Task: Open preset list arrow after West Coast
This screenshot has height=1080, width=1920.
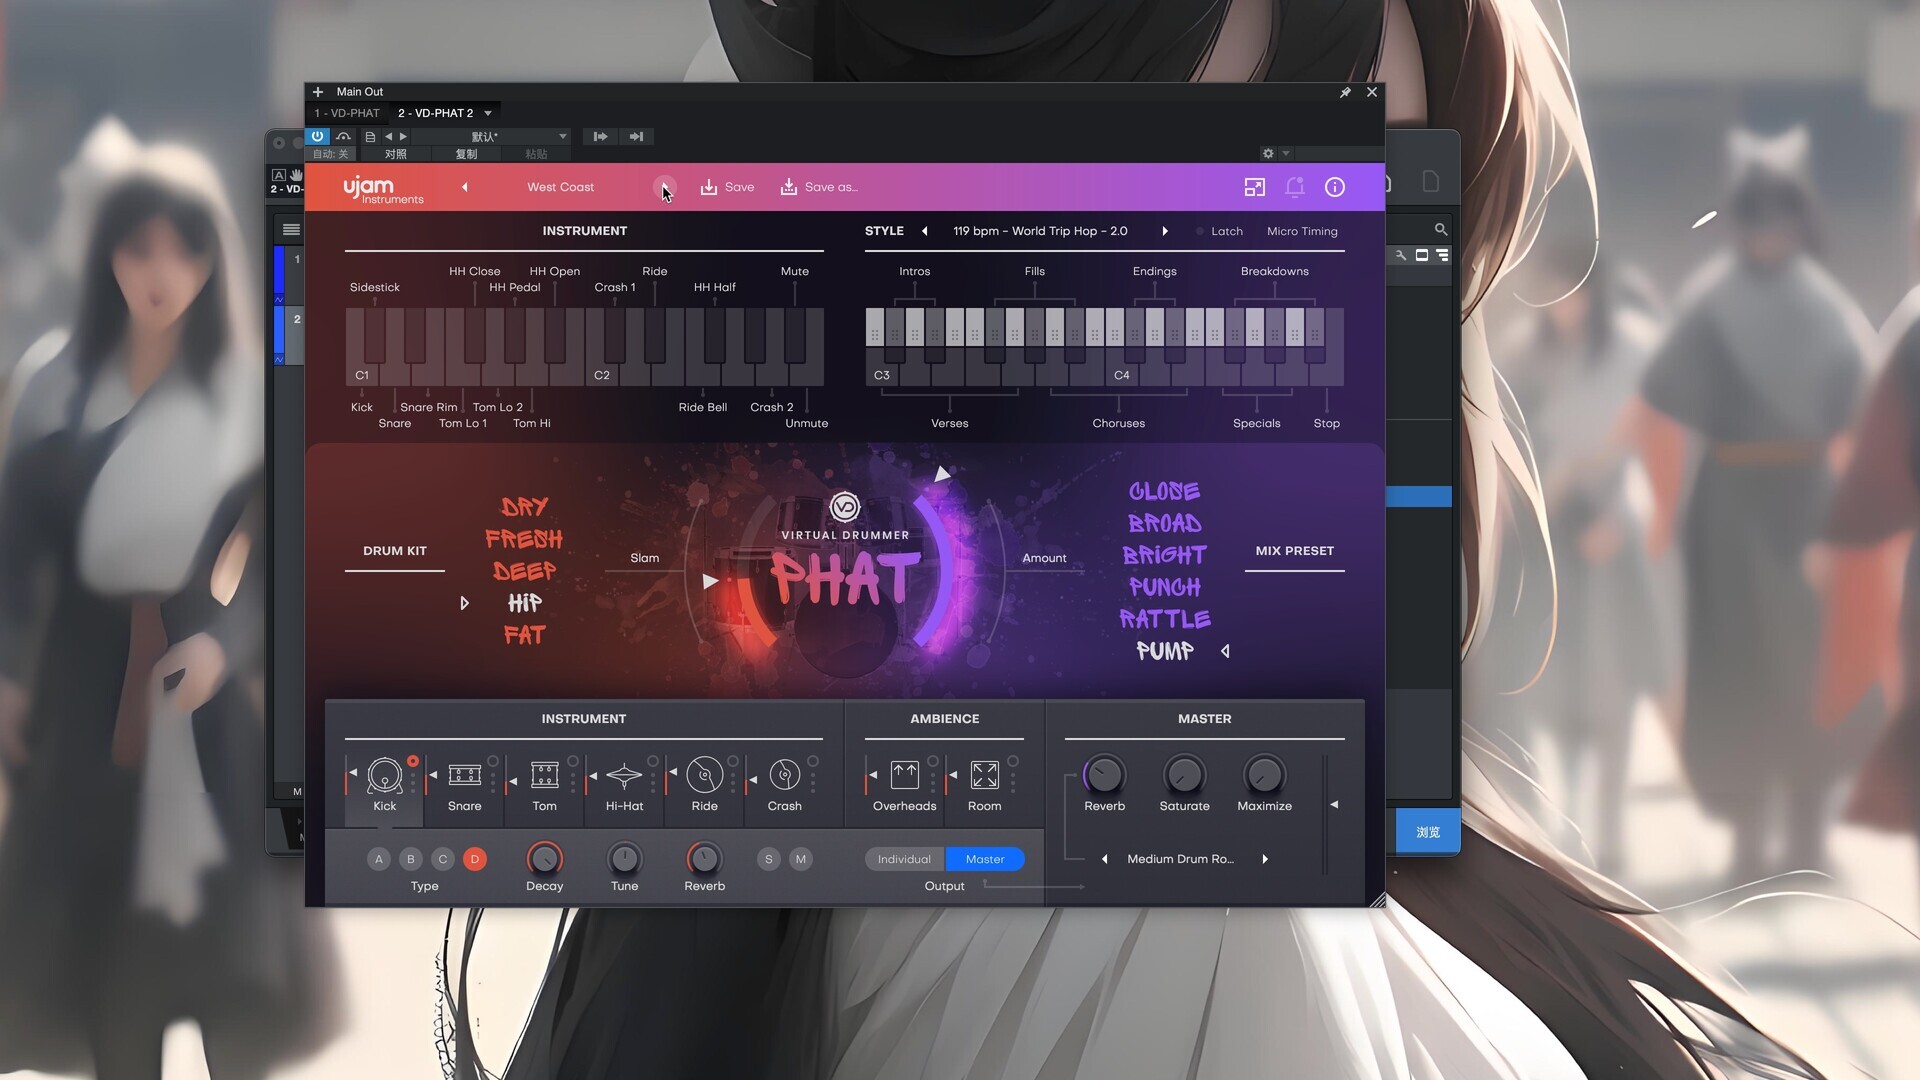Action: pyautogui.click(x=664, y=187)
